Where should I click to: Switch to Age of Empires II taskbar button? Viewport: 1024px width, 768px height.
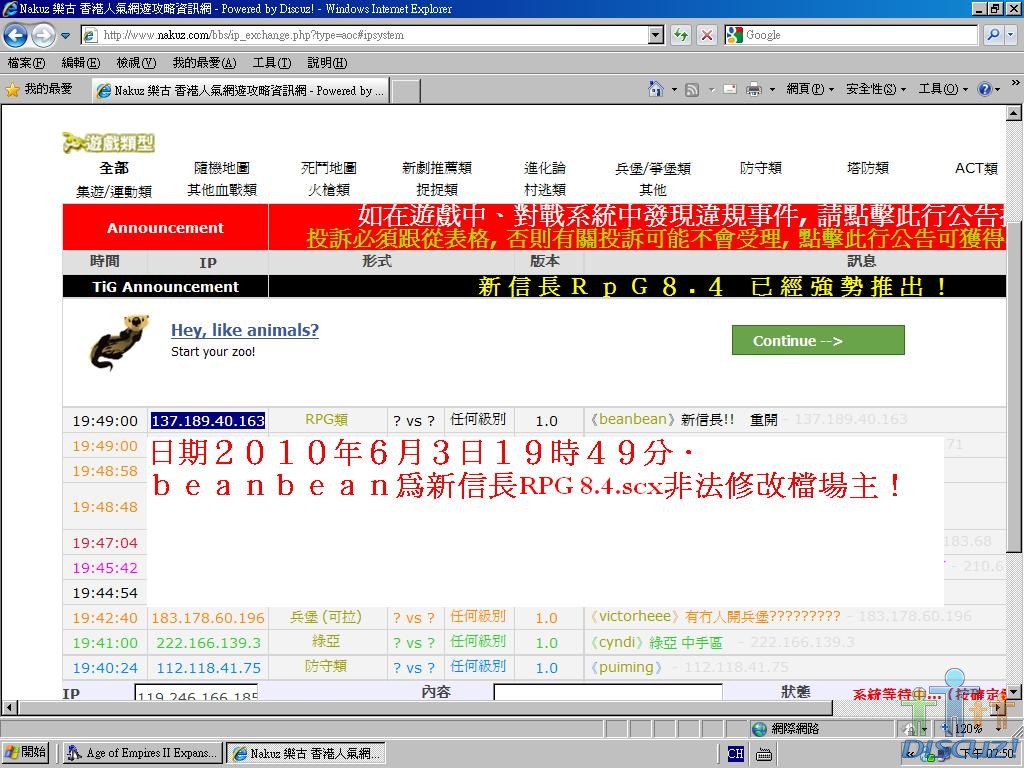coord(141,753)
